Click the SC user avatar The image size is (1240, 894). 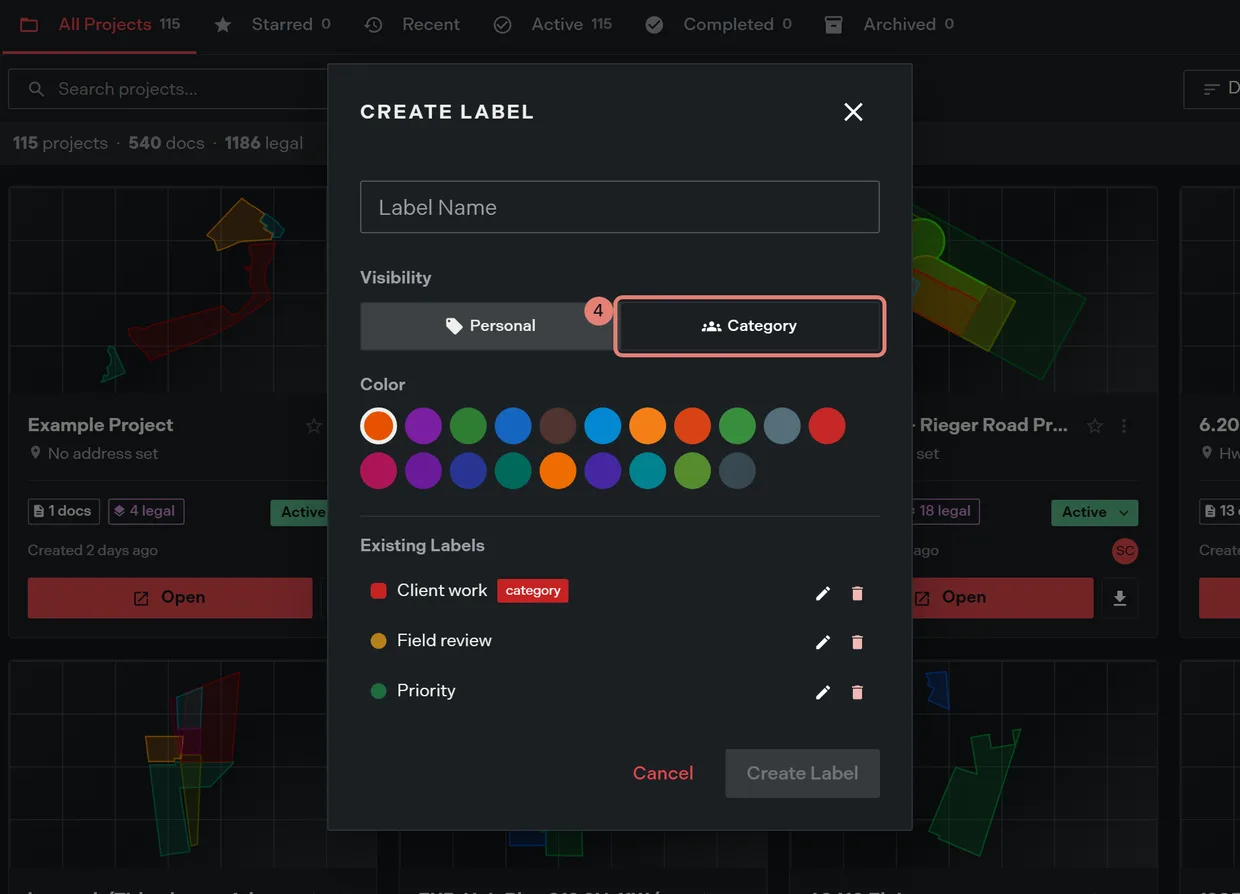tap(1125, 551)
